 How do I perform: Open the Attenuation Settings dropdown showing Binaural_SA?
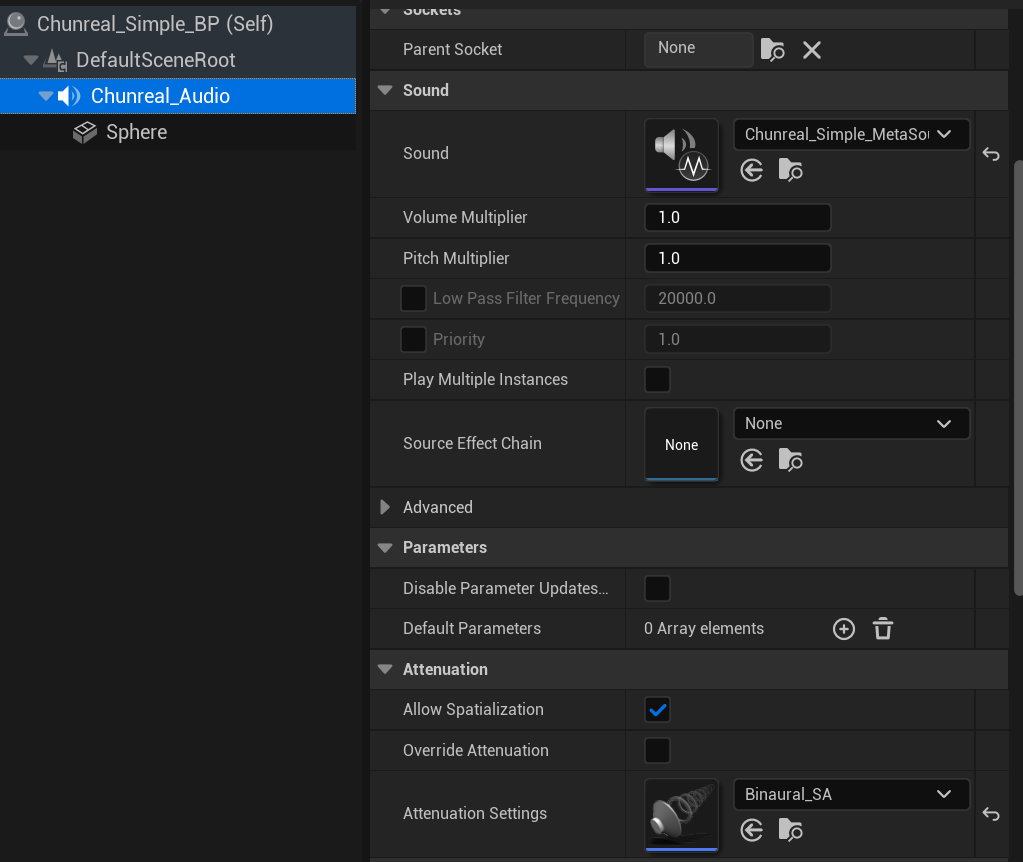point(850,794)
